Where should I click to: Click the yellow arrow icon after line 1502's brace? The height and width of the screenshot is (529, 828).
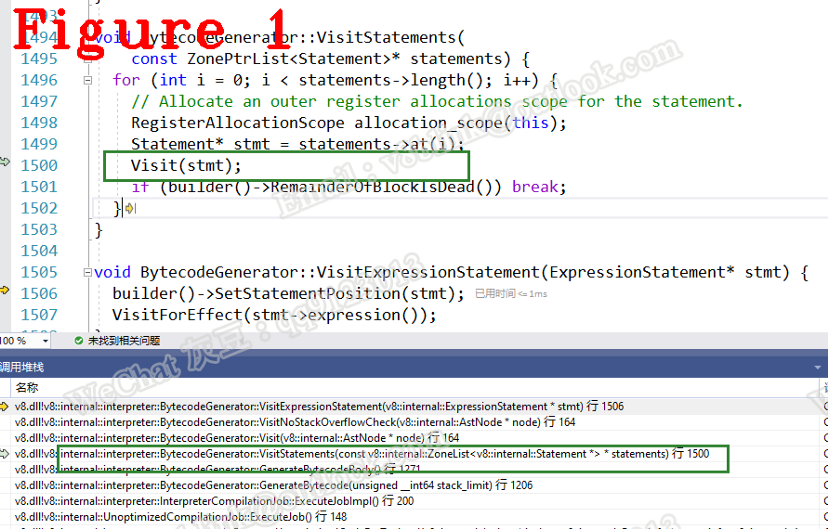pos(130,209)
